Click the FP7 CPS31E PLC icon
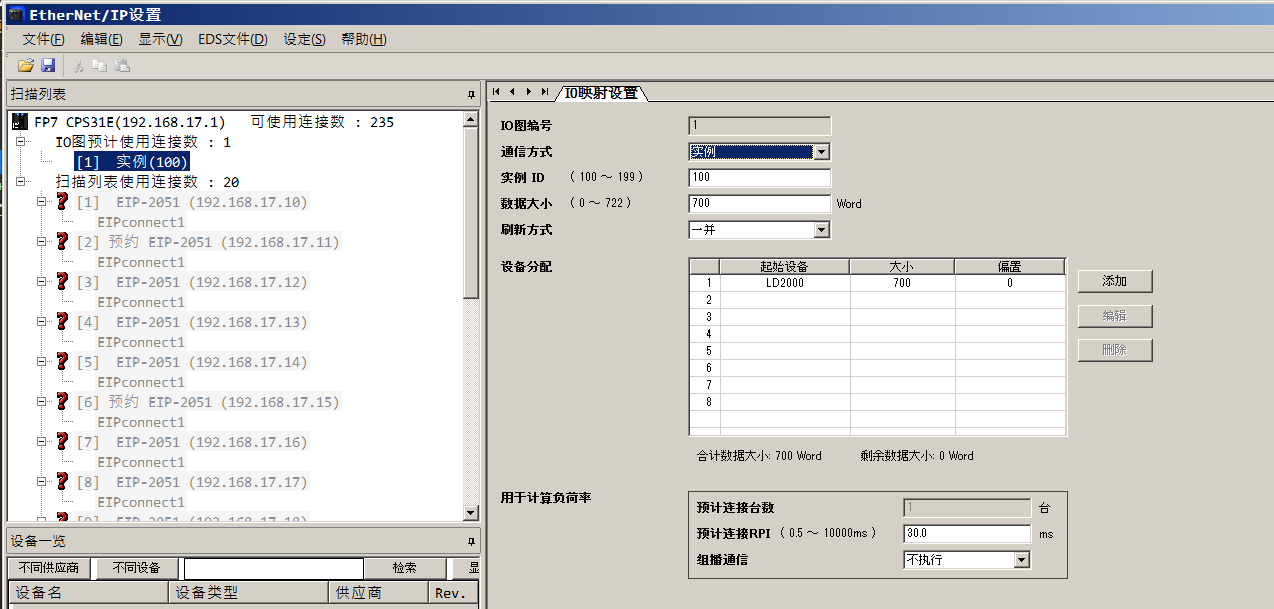Image resolution: width=1274 pixels, height=609 pixels. (20, 122)
